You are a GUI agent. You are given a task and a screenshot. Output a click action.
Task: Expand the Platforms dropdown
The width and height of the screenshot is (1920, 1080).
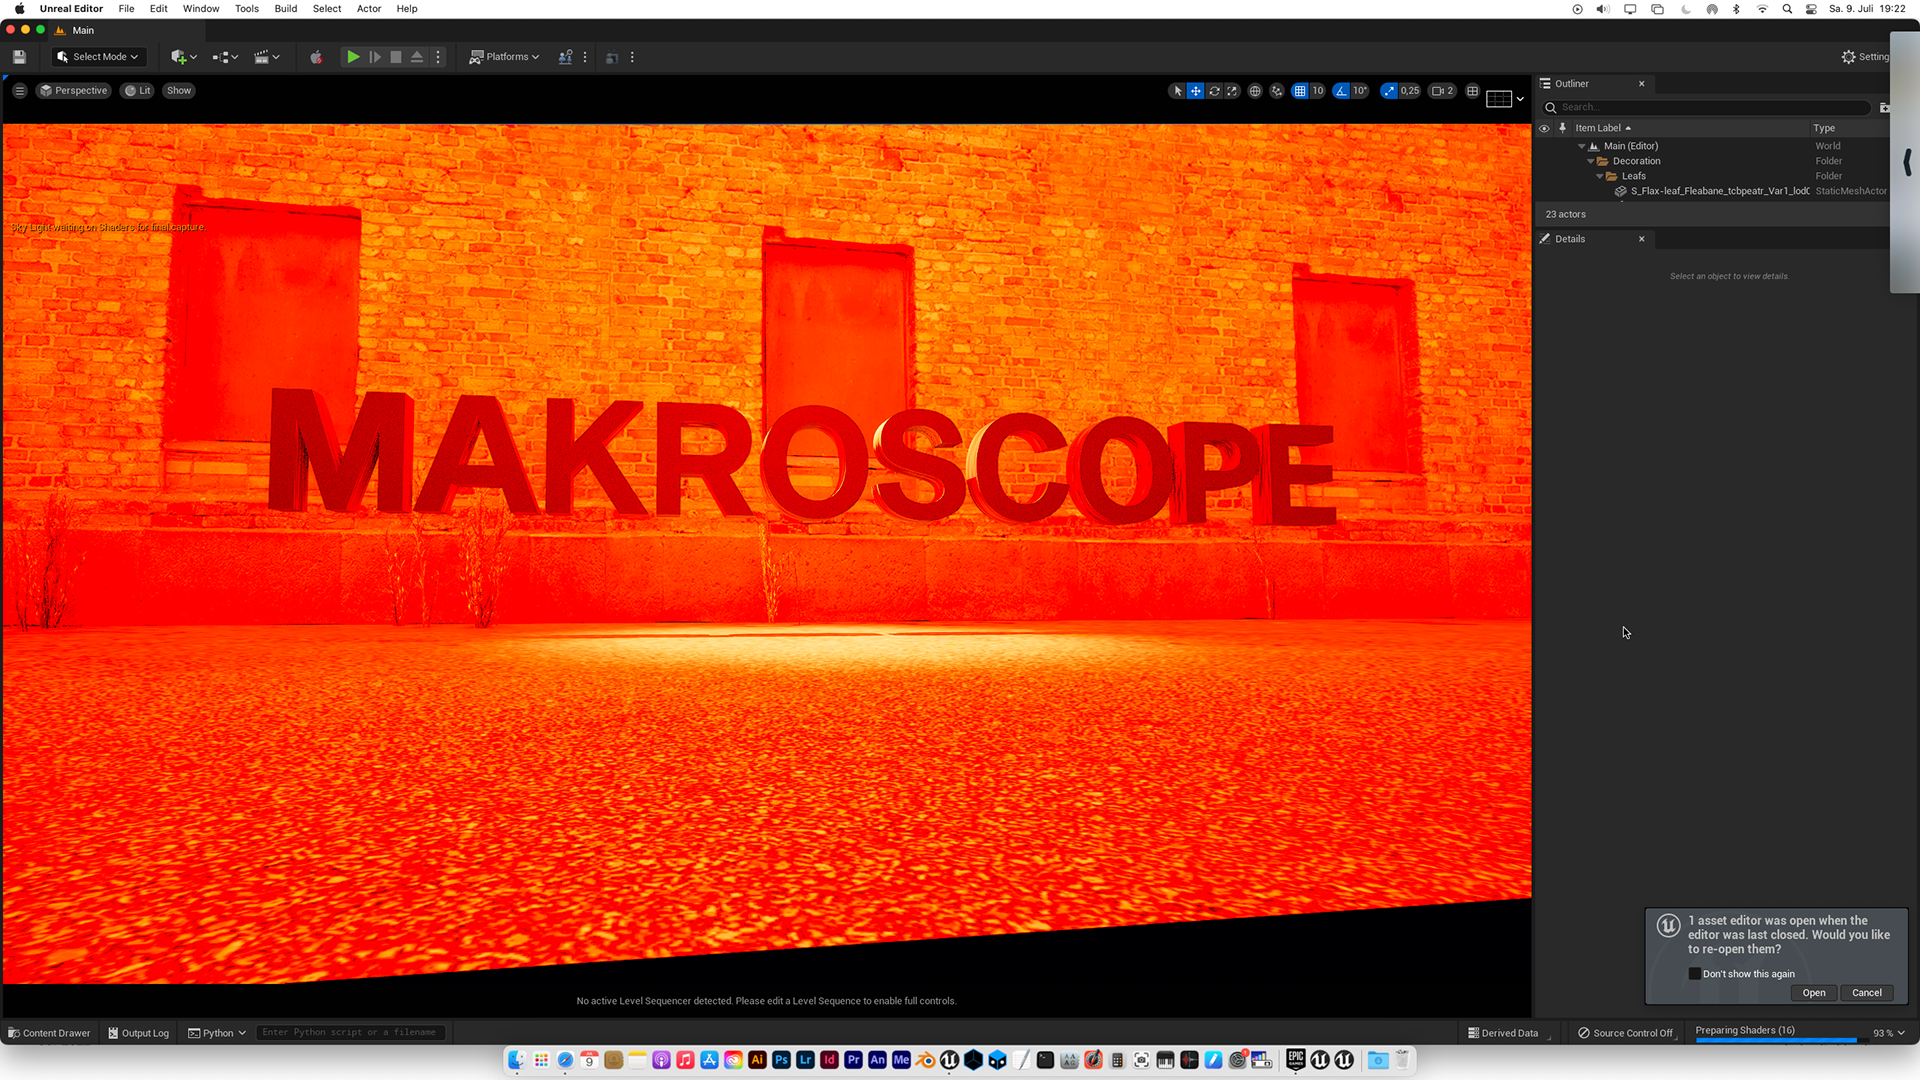point(505,57)
